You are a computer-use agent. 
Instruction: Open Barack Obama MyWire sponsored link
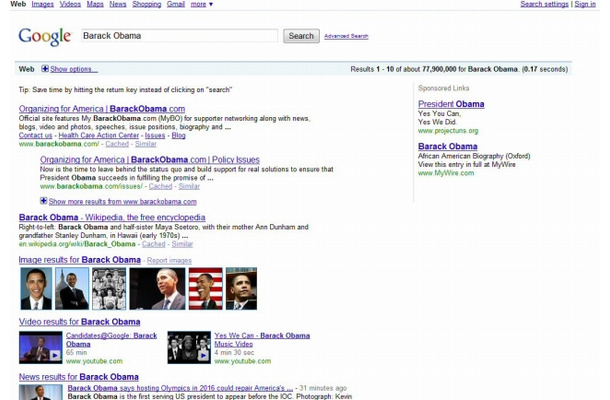[x=447, y=147]
